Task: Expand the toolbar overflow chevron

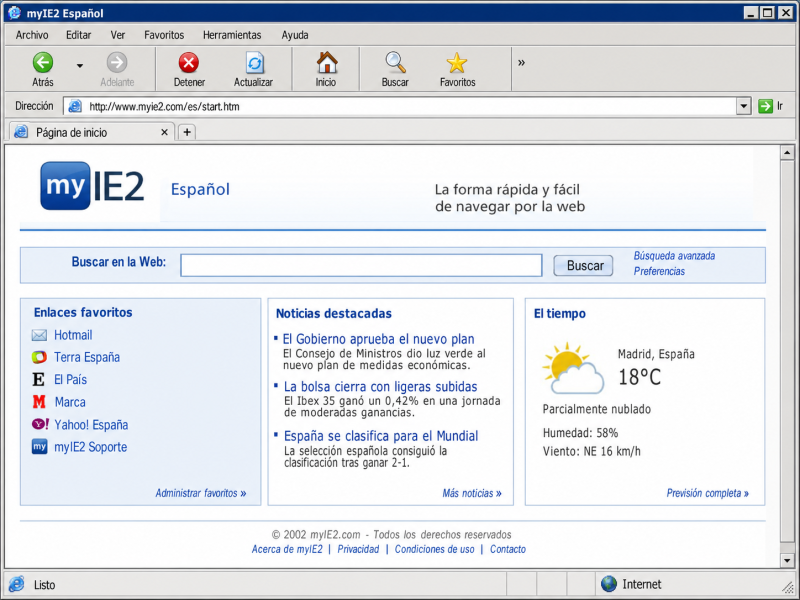Action: coord(521,63)
